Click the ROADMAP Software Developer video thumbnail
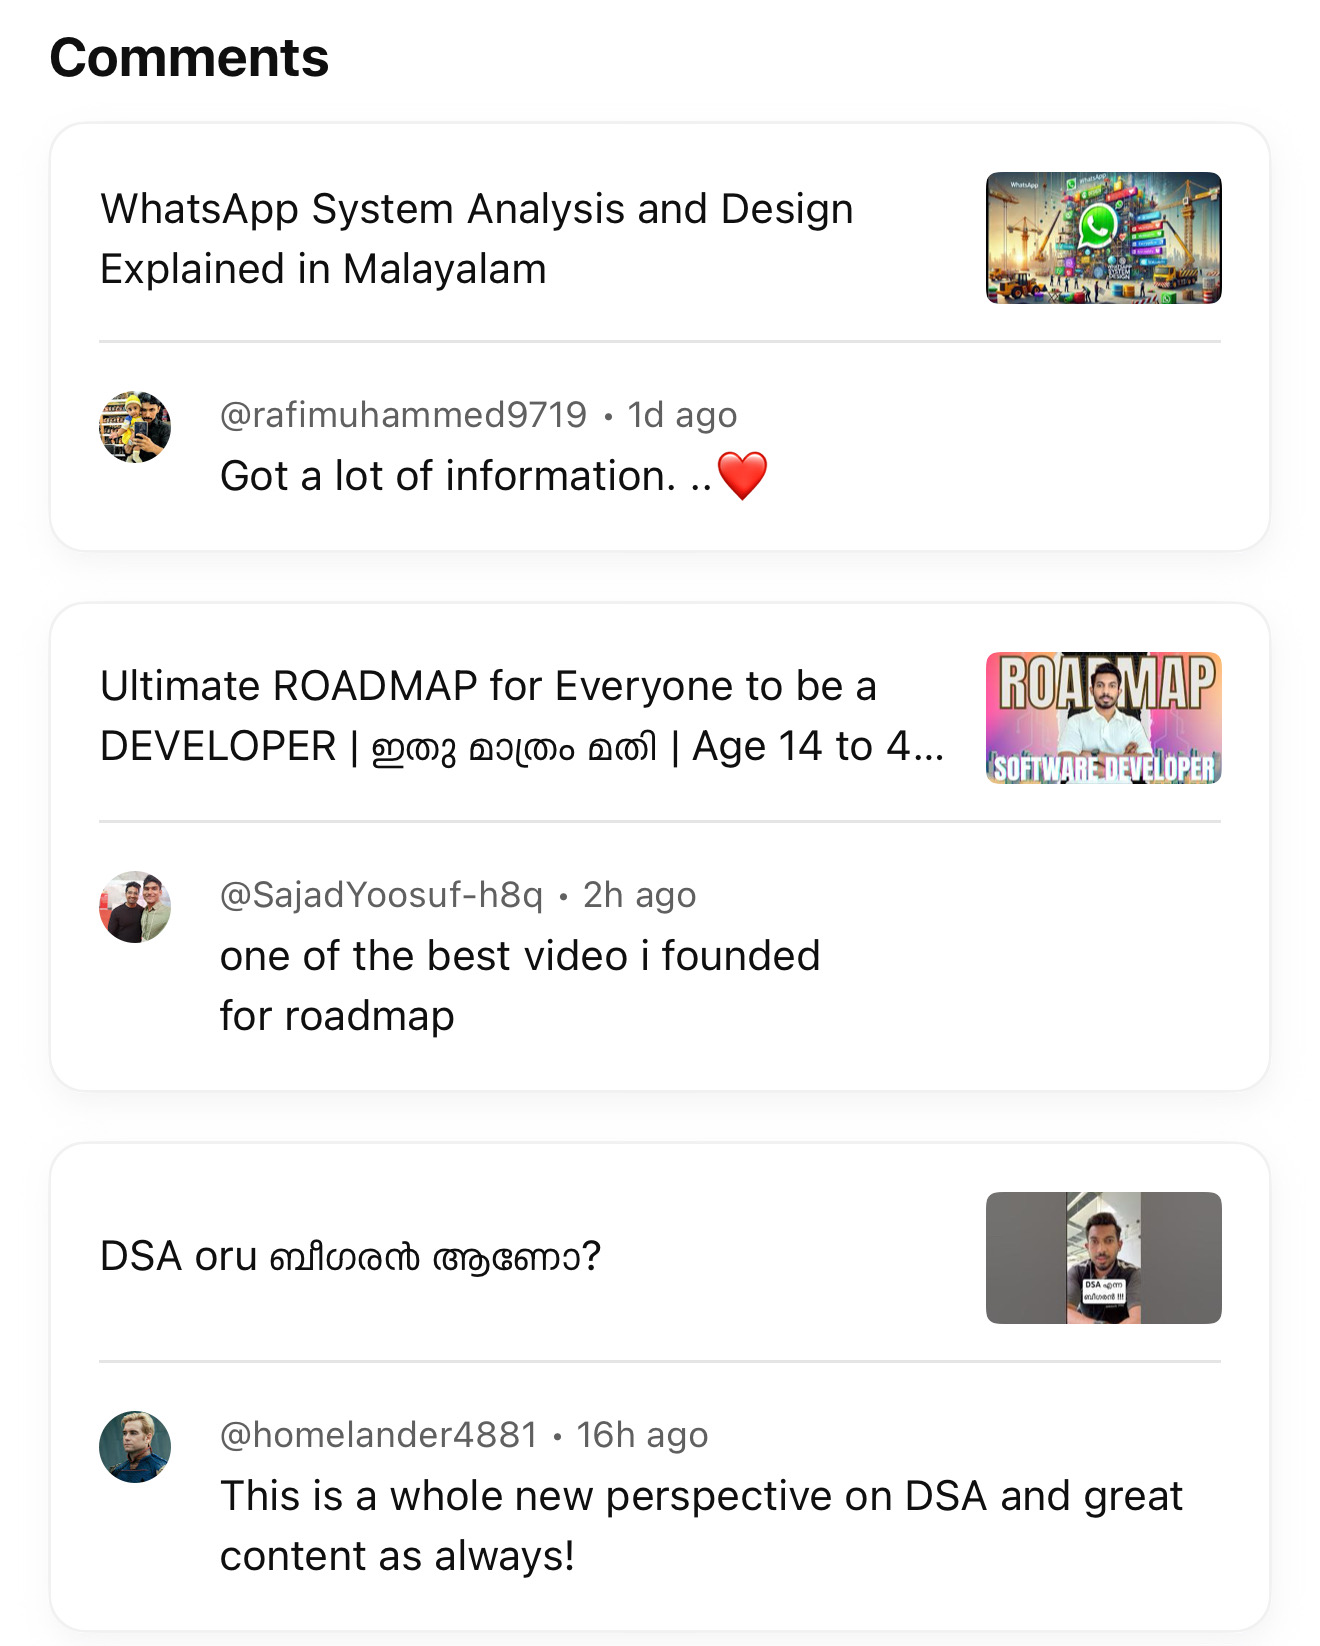The height and width of the screenshot is (1646, 1320). (1103, 718)
